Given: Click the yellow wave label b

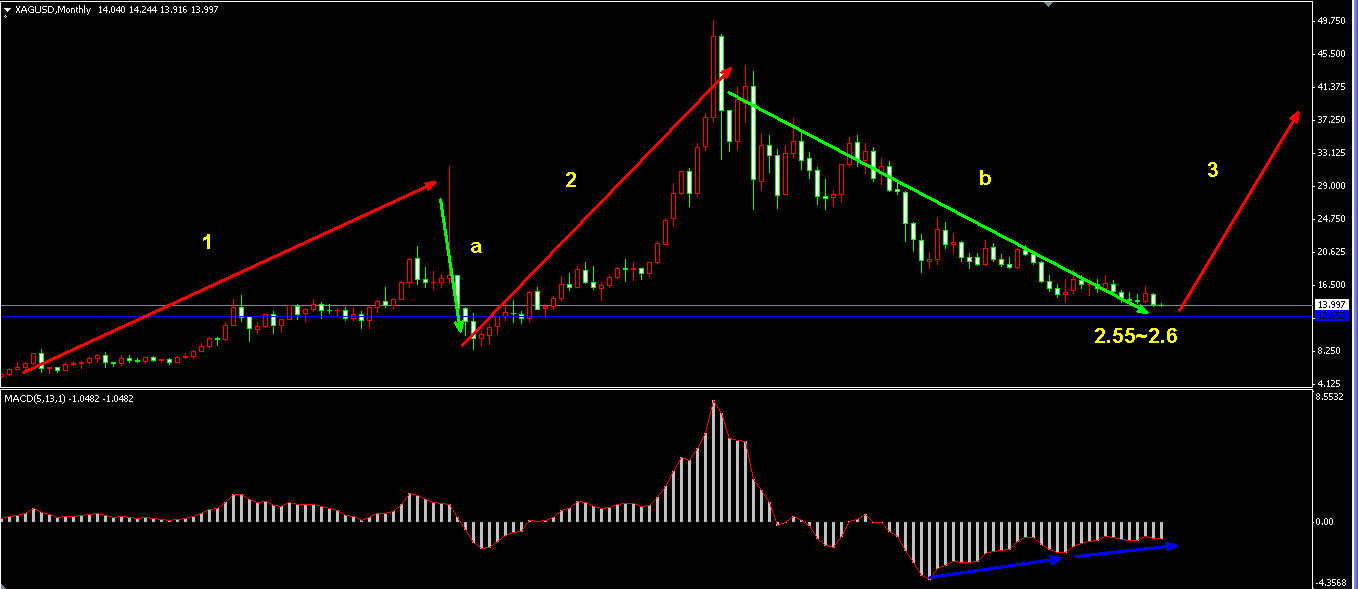Looking at the screenshot, I should (x=984, y=179).
